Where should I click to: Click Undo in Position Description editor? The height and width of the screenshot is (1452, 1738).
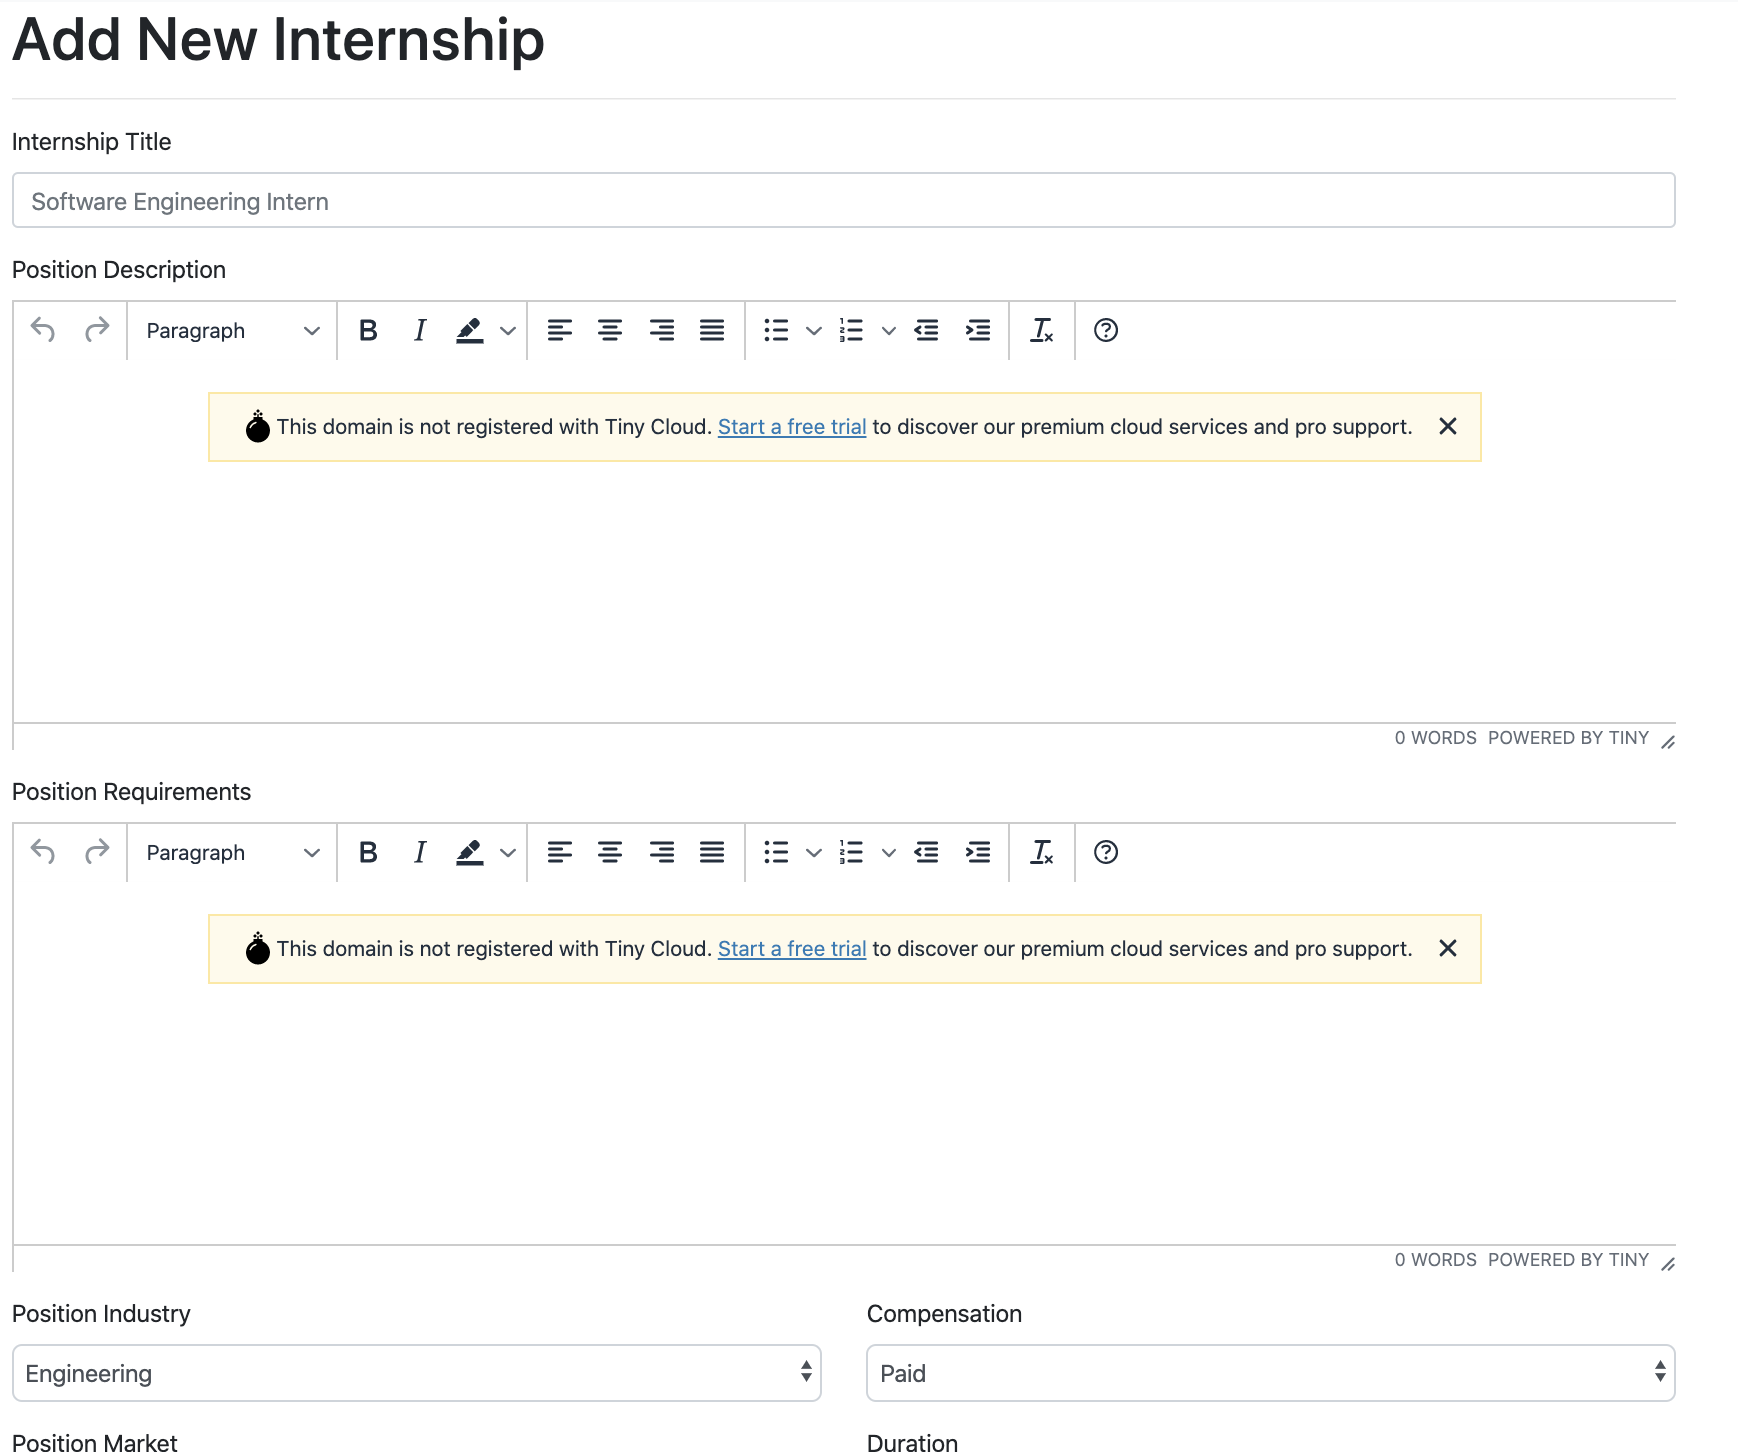[43, 330]
